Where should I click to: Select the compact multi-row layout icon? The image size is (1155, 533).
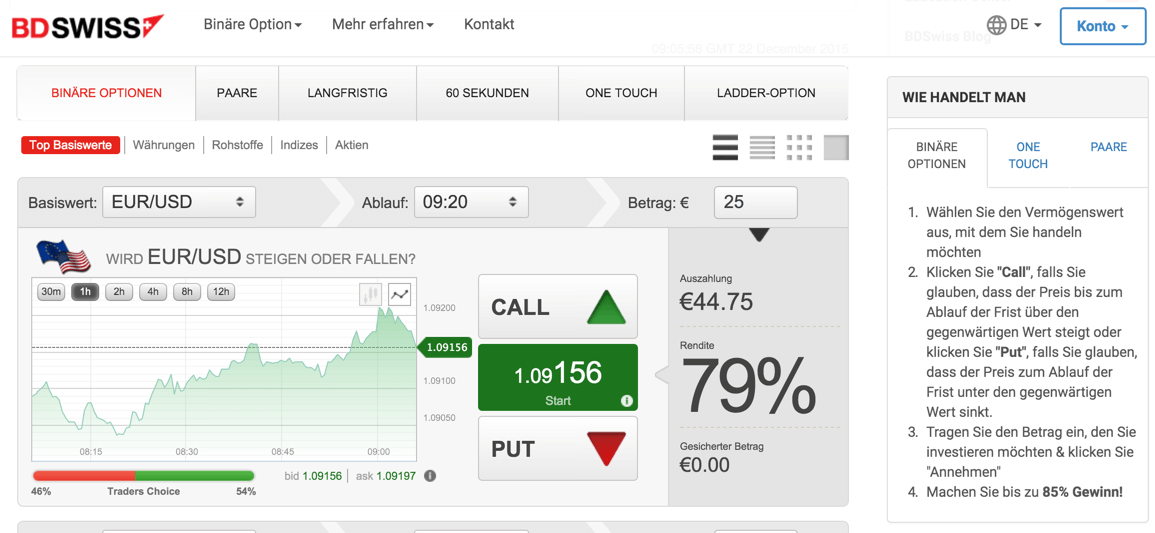[x=762, y=147]
